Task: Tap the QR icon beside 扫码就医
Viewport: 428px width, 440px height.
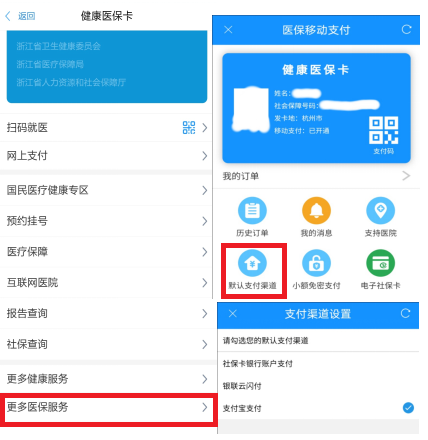Action: point(189,127)
